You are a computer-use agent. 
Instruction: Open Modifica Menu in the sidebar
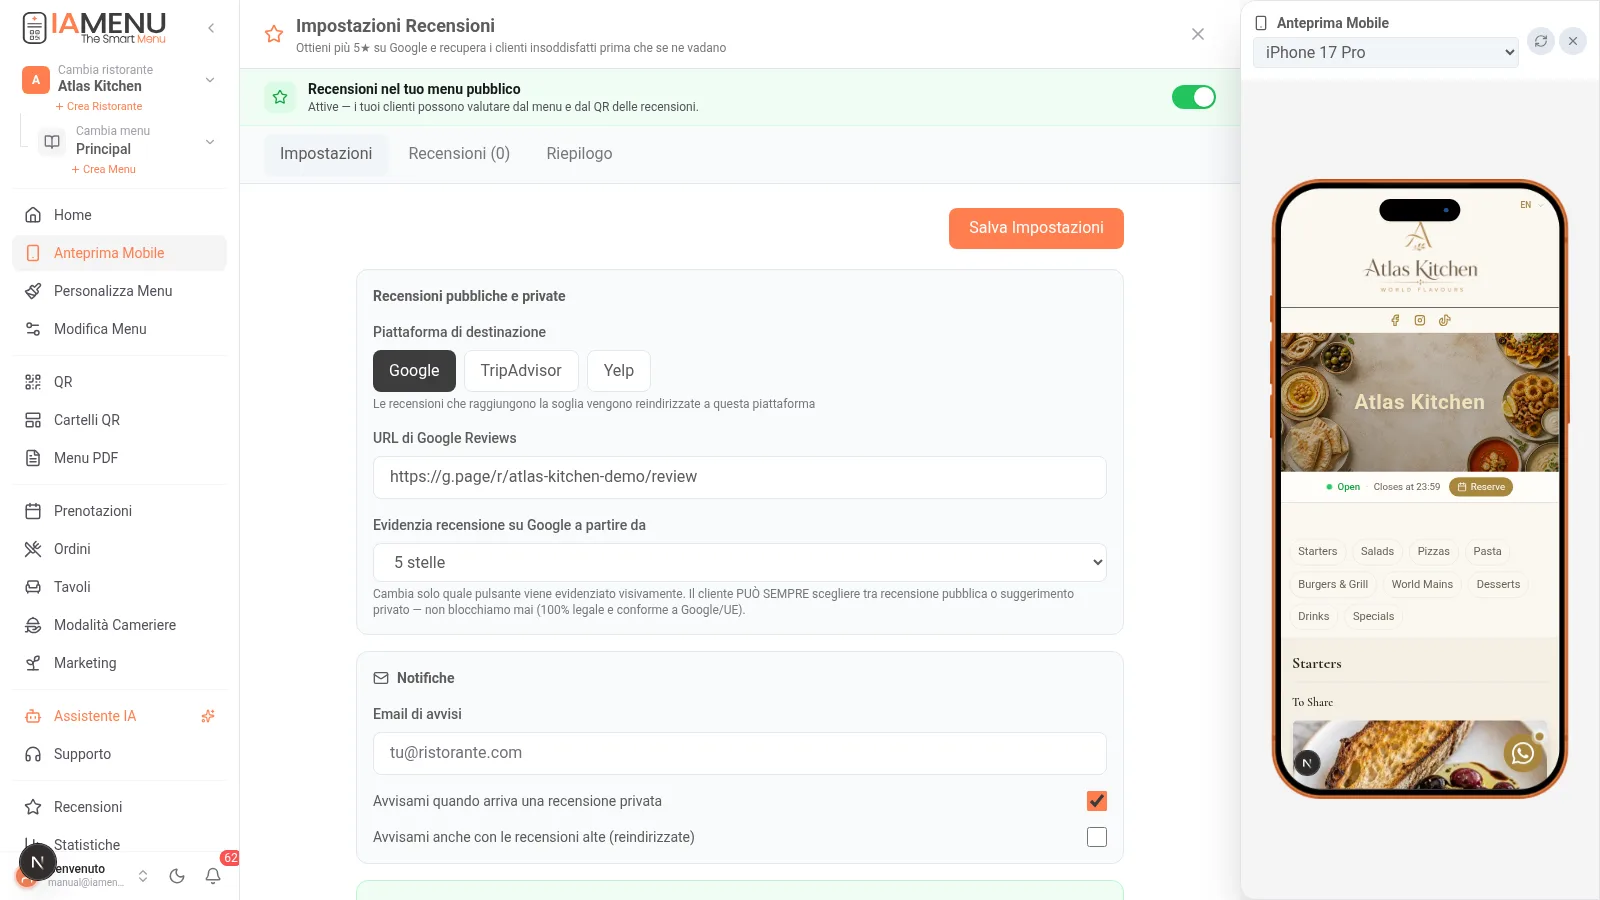[x=119, y=329]
